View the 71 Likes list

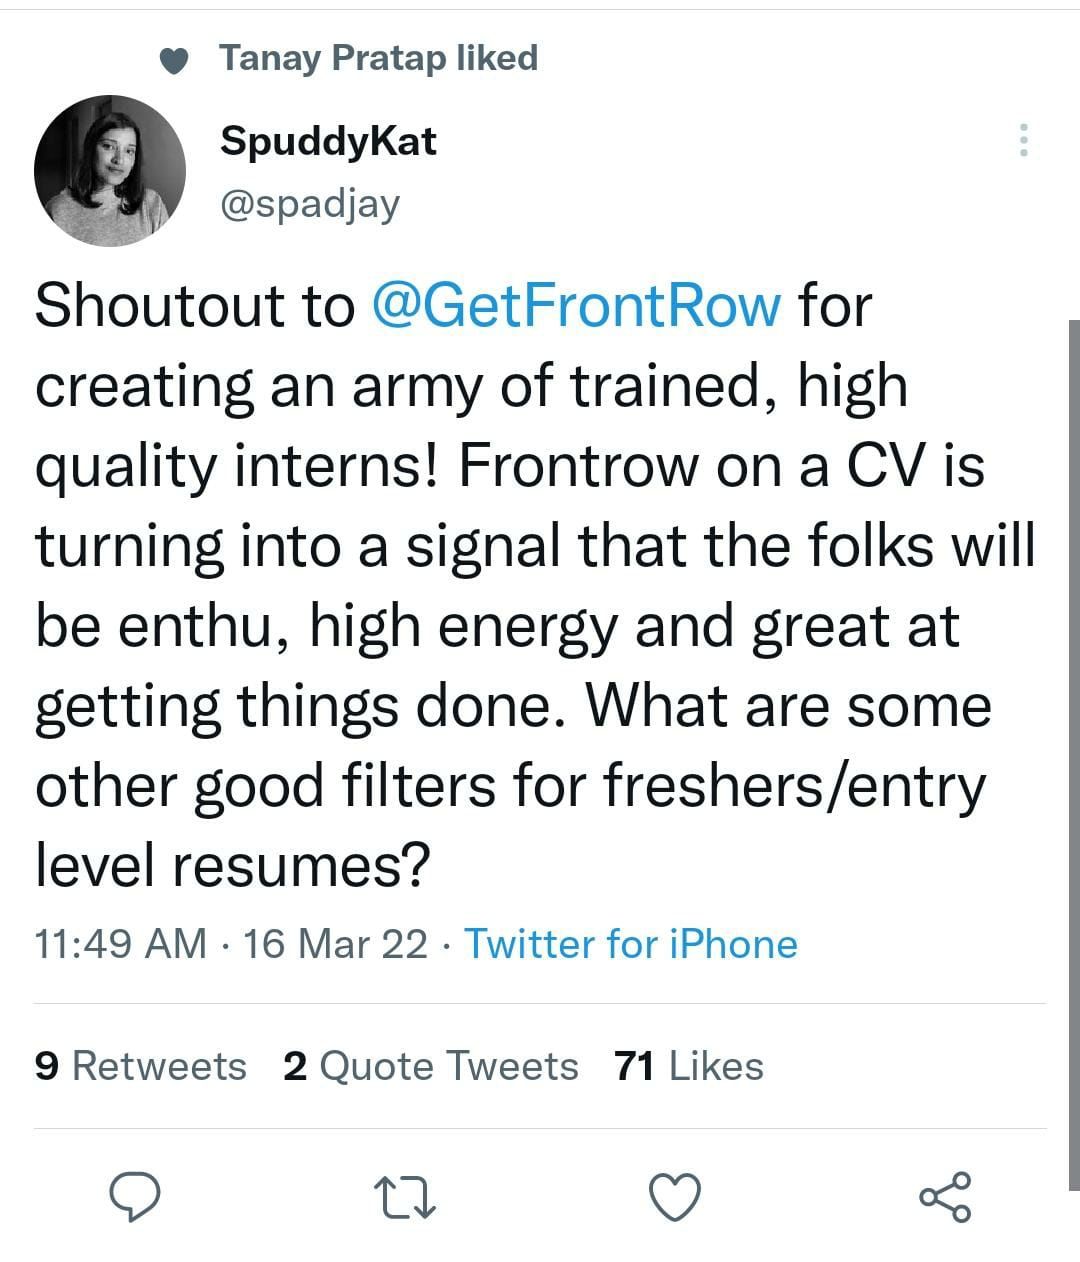pyautogui.click(x=689, y=1066)
